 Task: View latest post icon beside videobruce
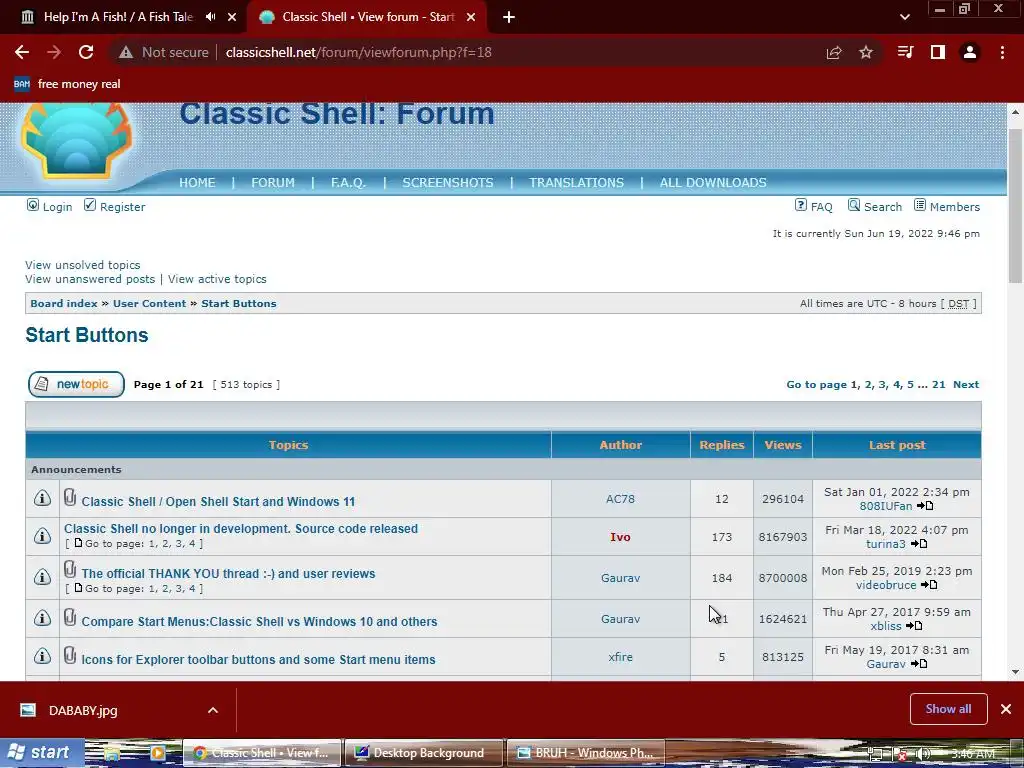(929, 585)
